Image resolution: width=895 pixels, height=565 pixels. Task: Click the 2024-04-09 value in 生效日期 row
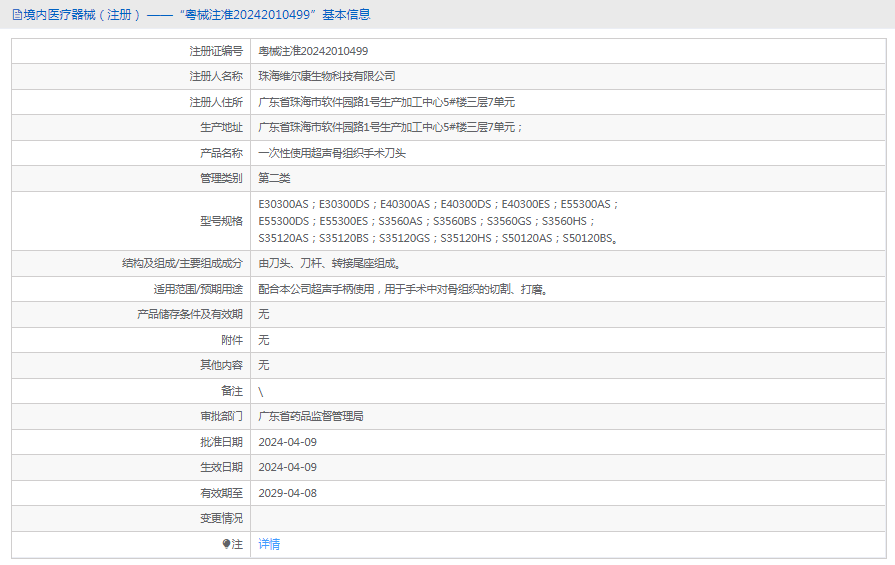pos(287,467)
